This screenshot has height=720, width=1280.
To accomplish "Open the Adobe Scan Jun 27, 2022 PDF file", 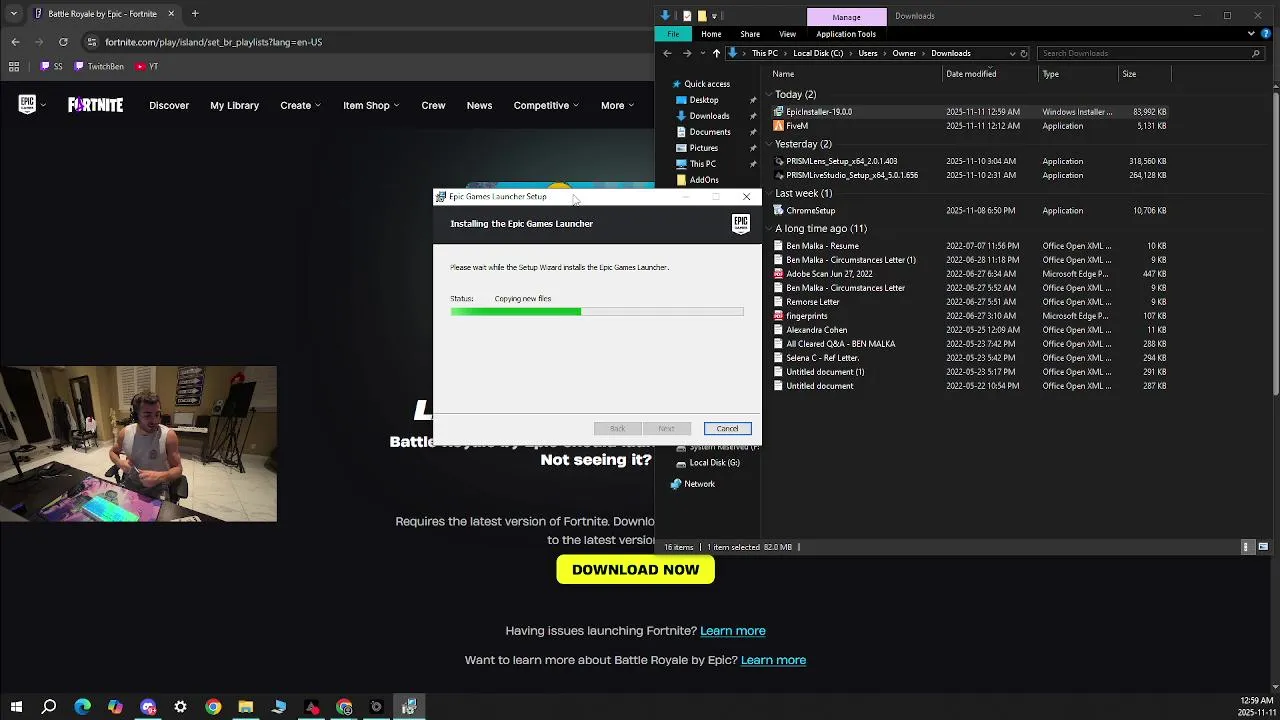I will [829, 274].
